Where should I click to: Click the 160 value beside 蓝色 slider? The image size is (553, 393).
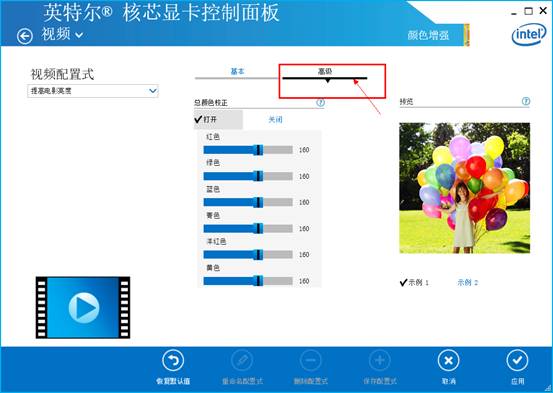click(304, 202)
